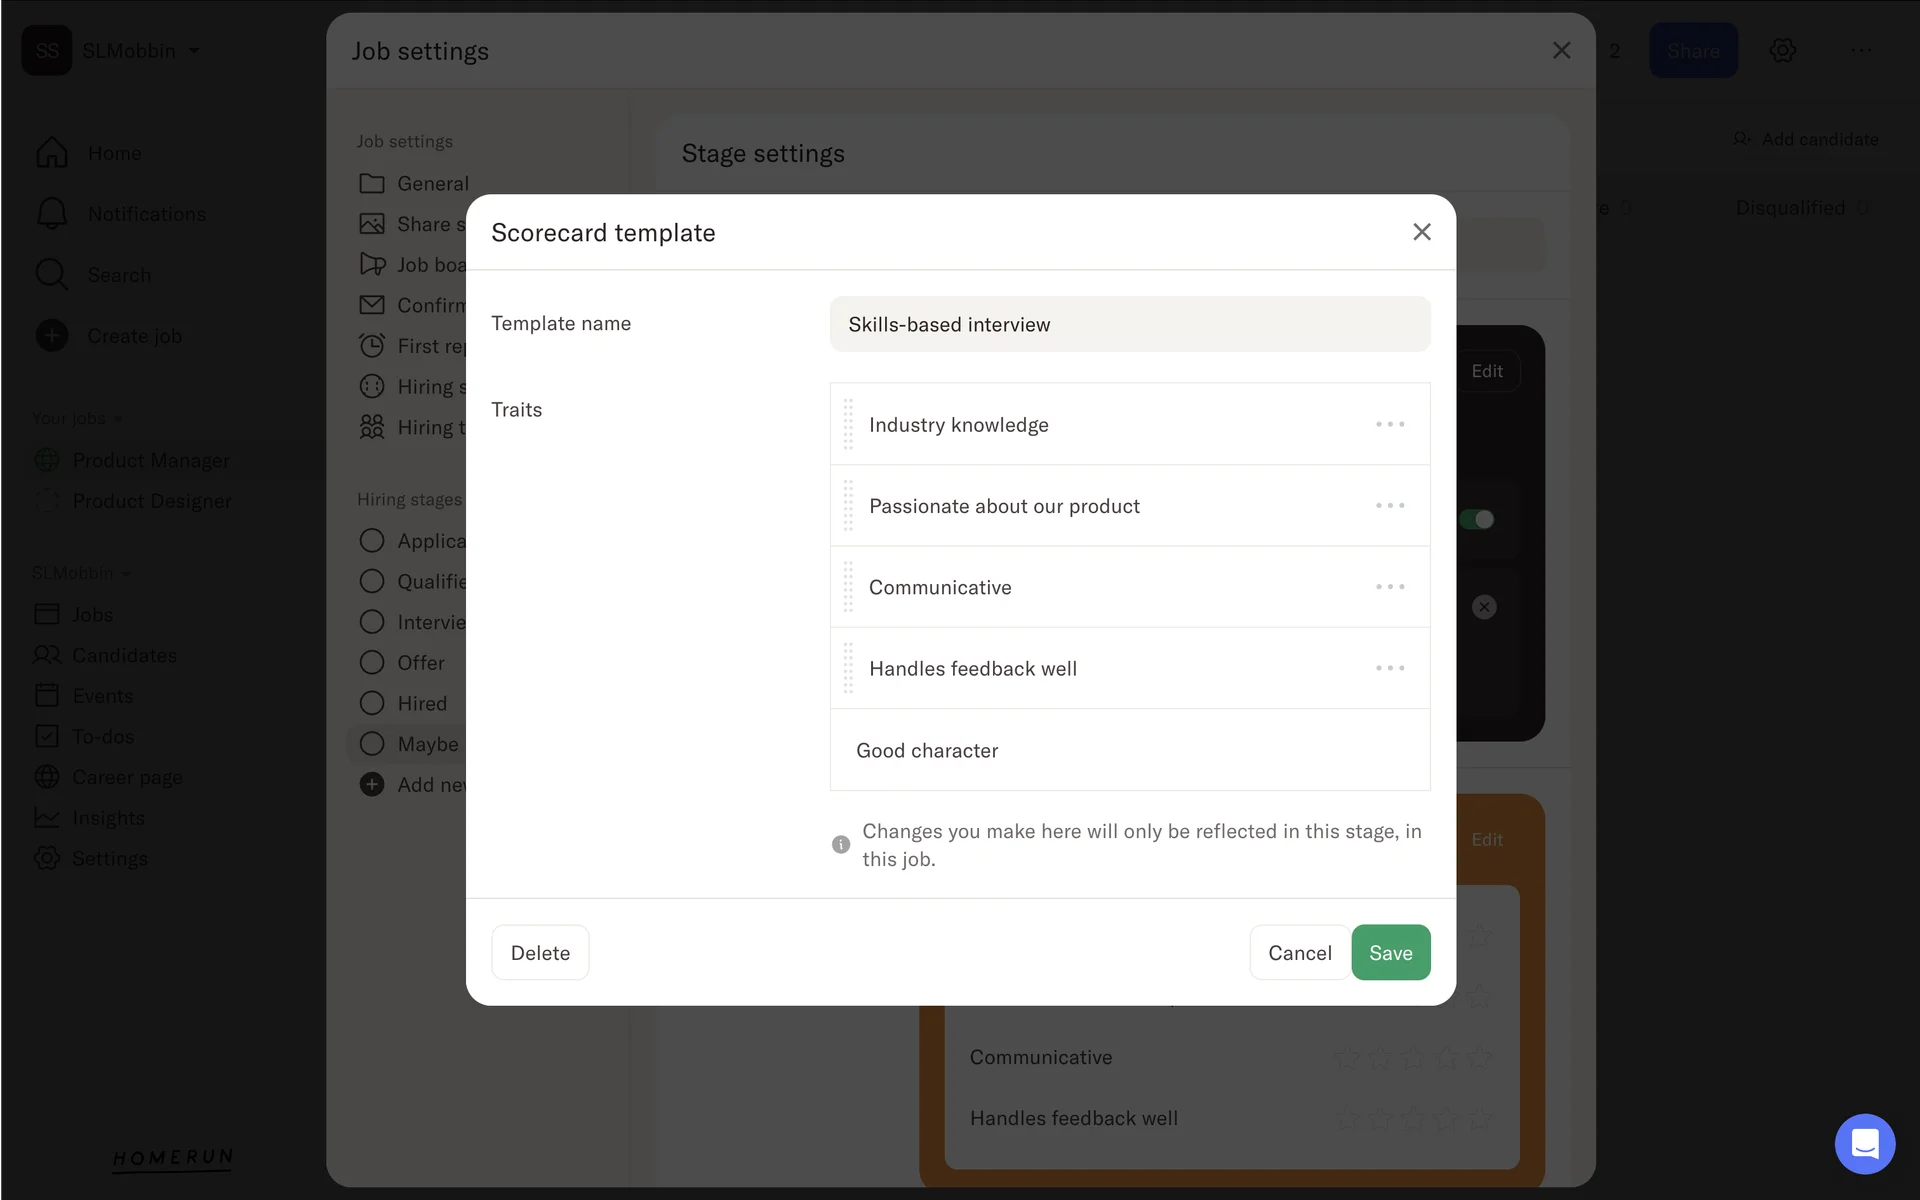Select the Hired hiring stage circle

point(372,704)
